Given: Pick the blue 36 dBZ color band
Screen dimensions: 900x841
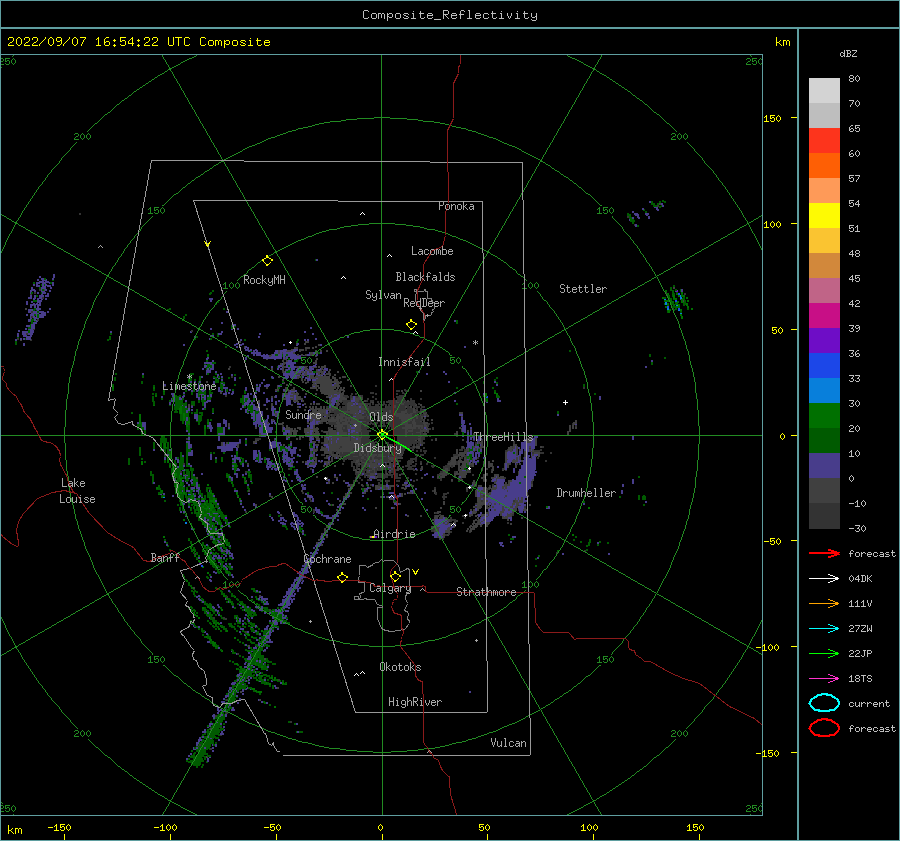Looking at the screenshot, I should (x=824, y=365).
